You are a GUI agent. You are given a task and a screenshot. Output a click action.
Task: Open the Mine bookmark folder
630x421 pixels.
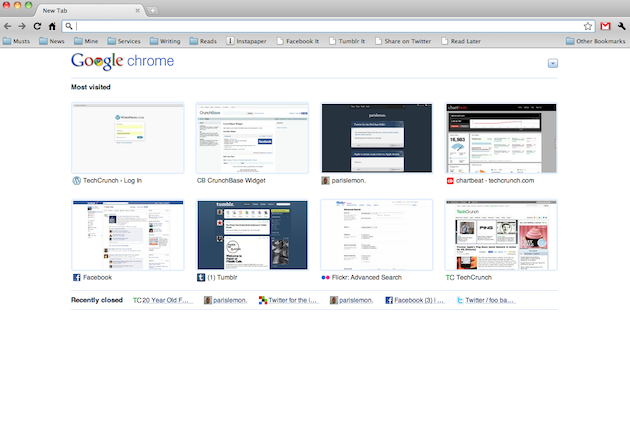coord(86,41)
